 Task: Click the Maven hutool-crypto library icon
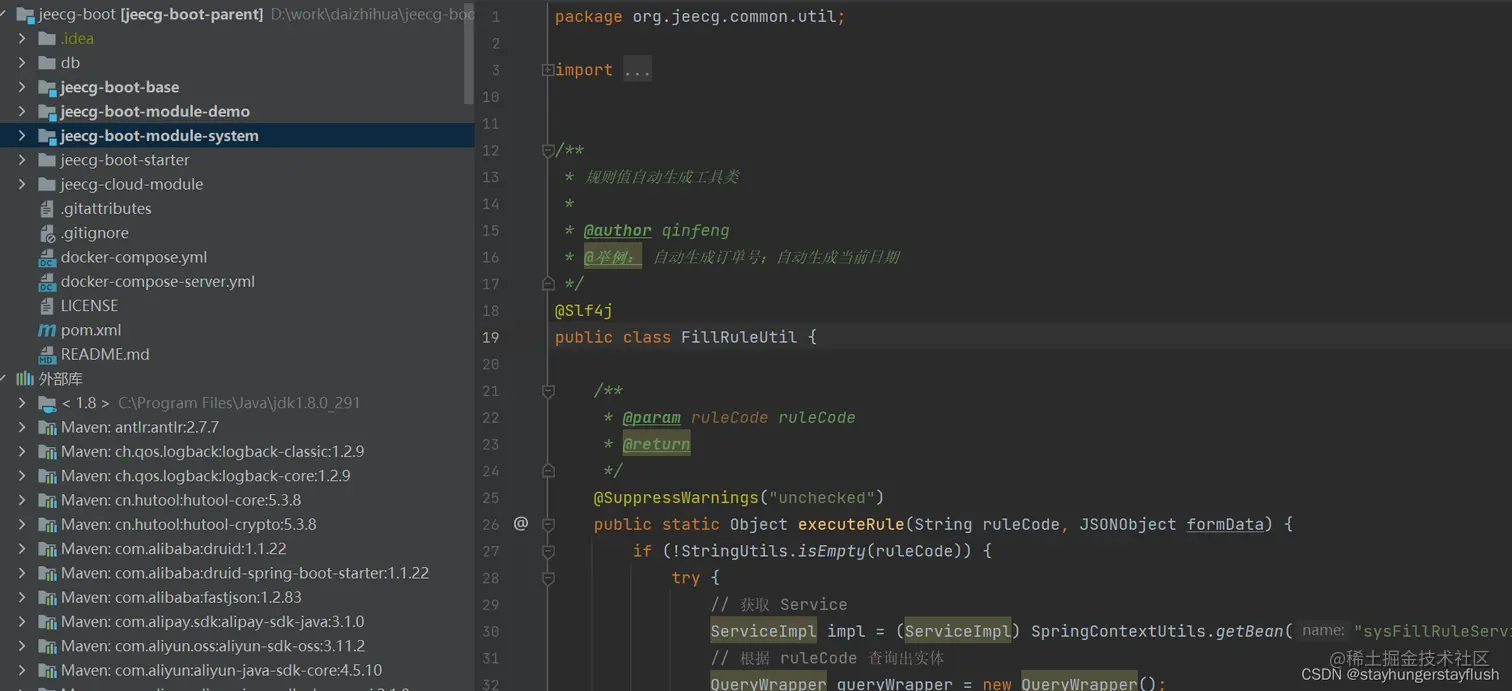click(47, 525)
